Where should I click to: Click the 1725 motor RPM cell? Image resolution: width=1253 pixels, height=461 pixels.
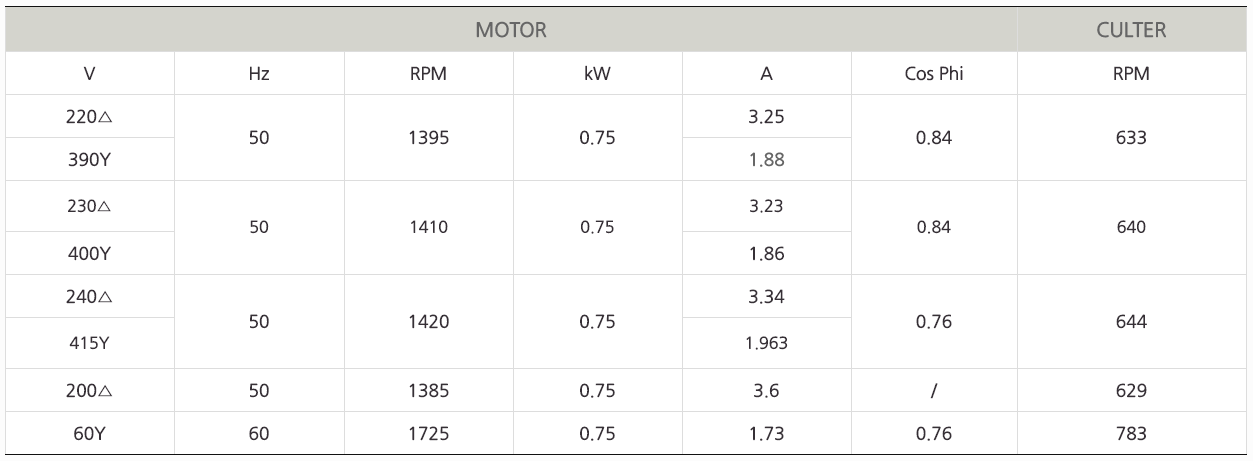[428, 434]
